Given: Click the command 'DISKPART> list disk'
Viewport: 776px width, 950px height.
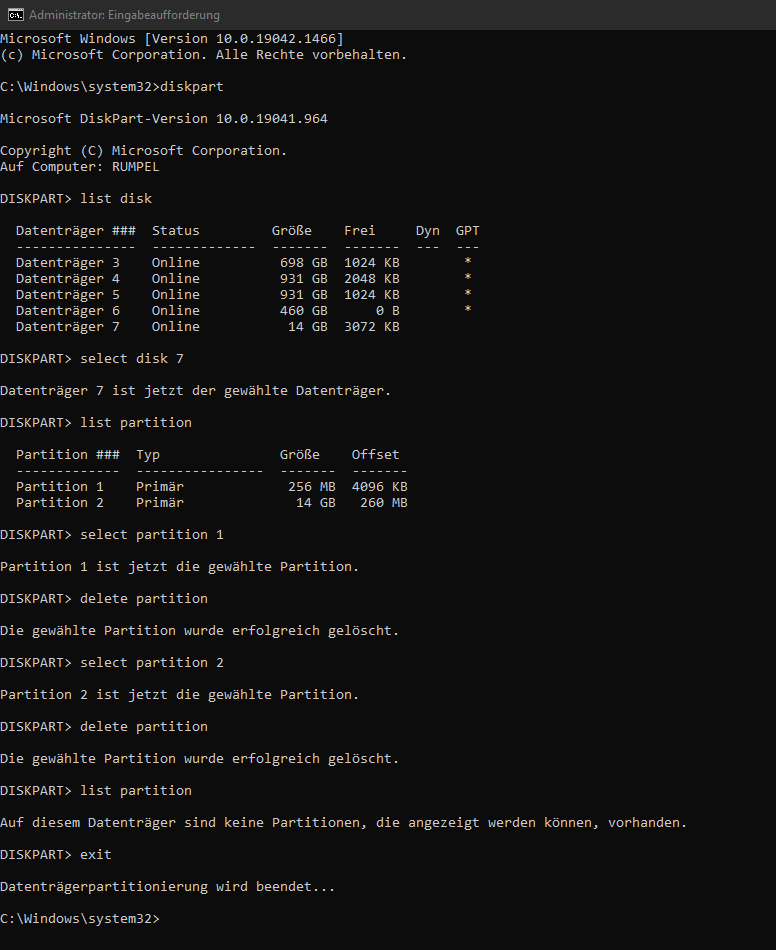Looking at the screenshot, I should (x=76, y=199).
